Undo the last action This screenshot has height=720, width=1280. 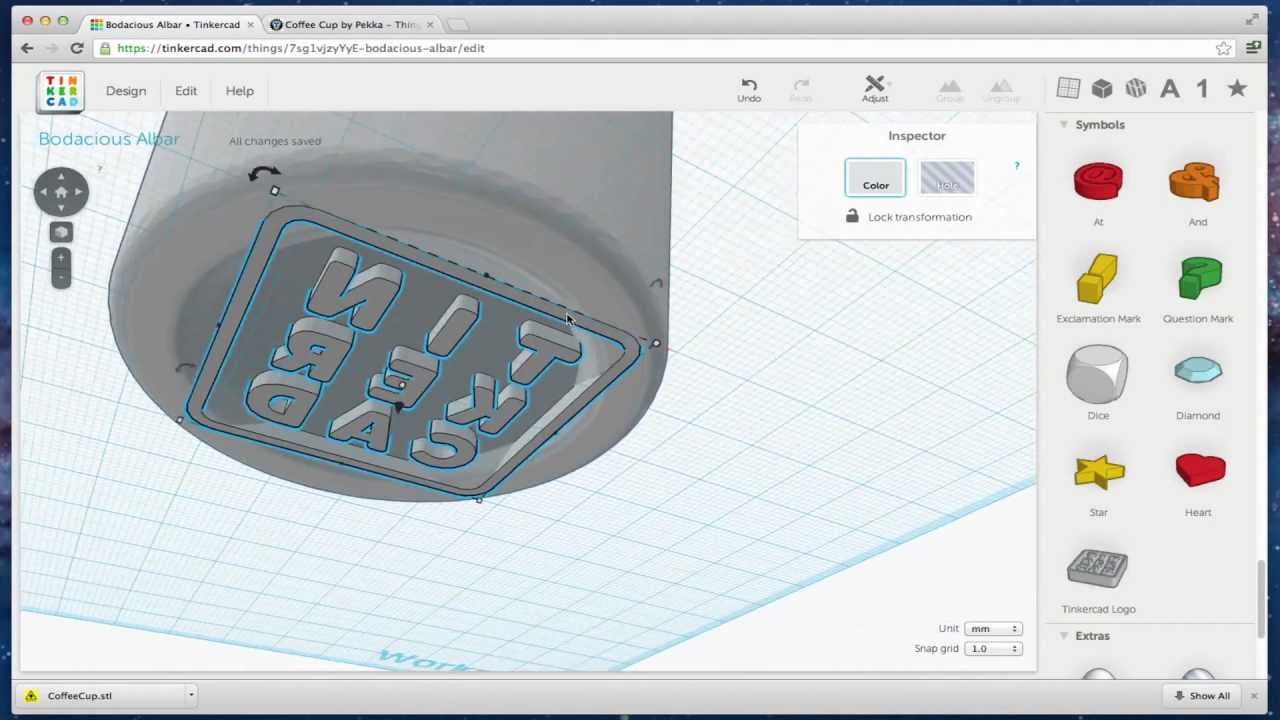tap(749, 90)
